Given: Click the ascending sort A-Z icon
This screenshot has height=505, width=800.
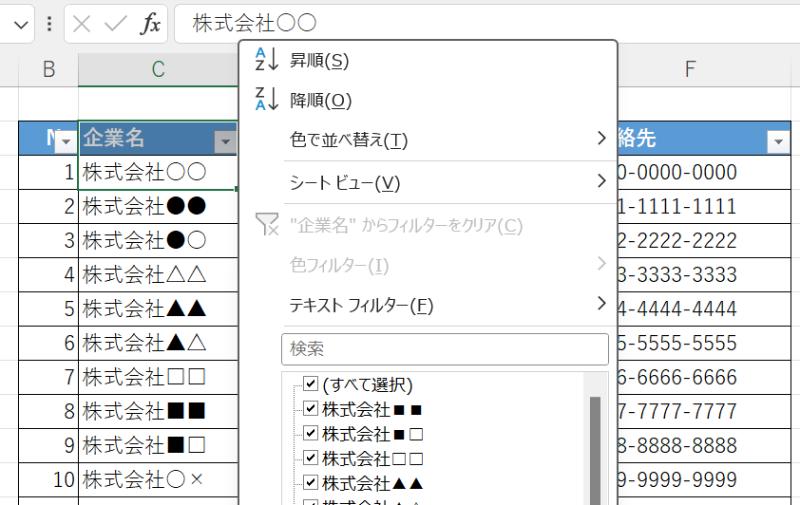Looking at the screenshot, I should (266, 59).
